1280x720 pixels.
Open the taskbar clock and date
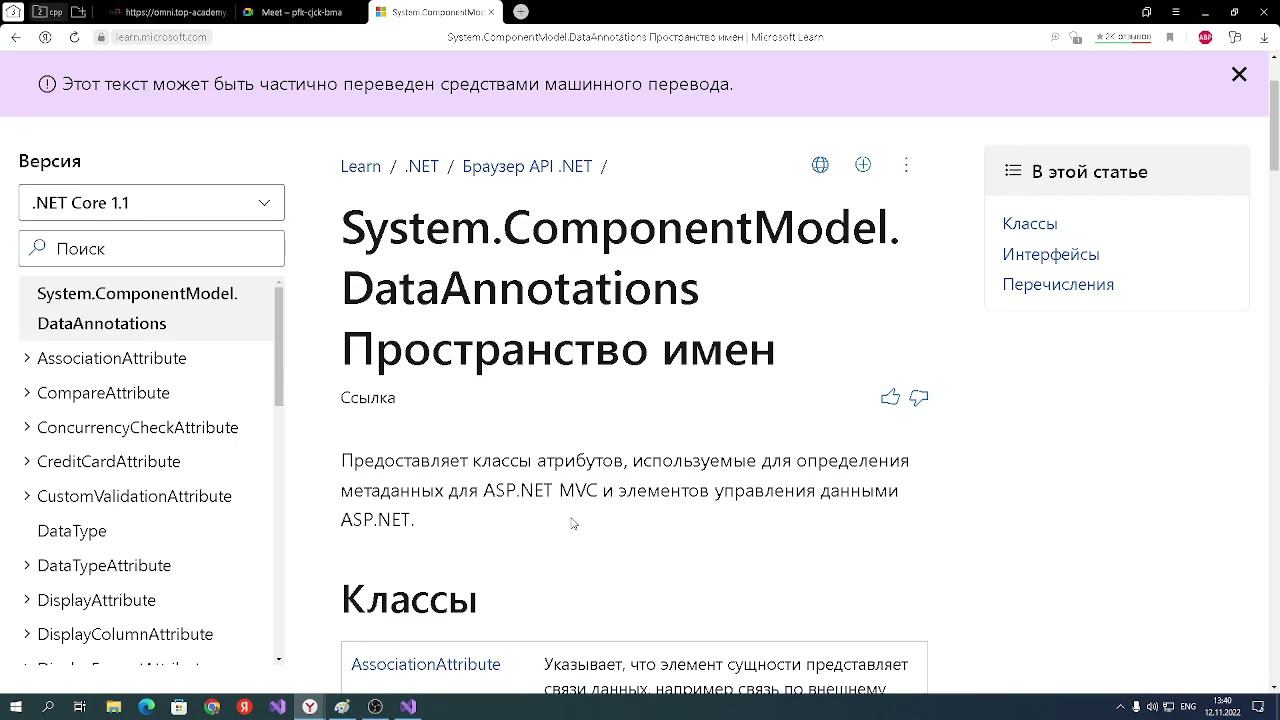point(1224,707)
